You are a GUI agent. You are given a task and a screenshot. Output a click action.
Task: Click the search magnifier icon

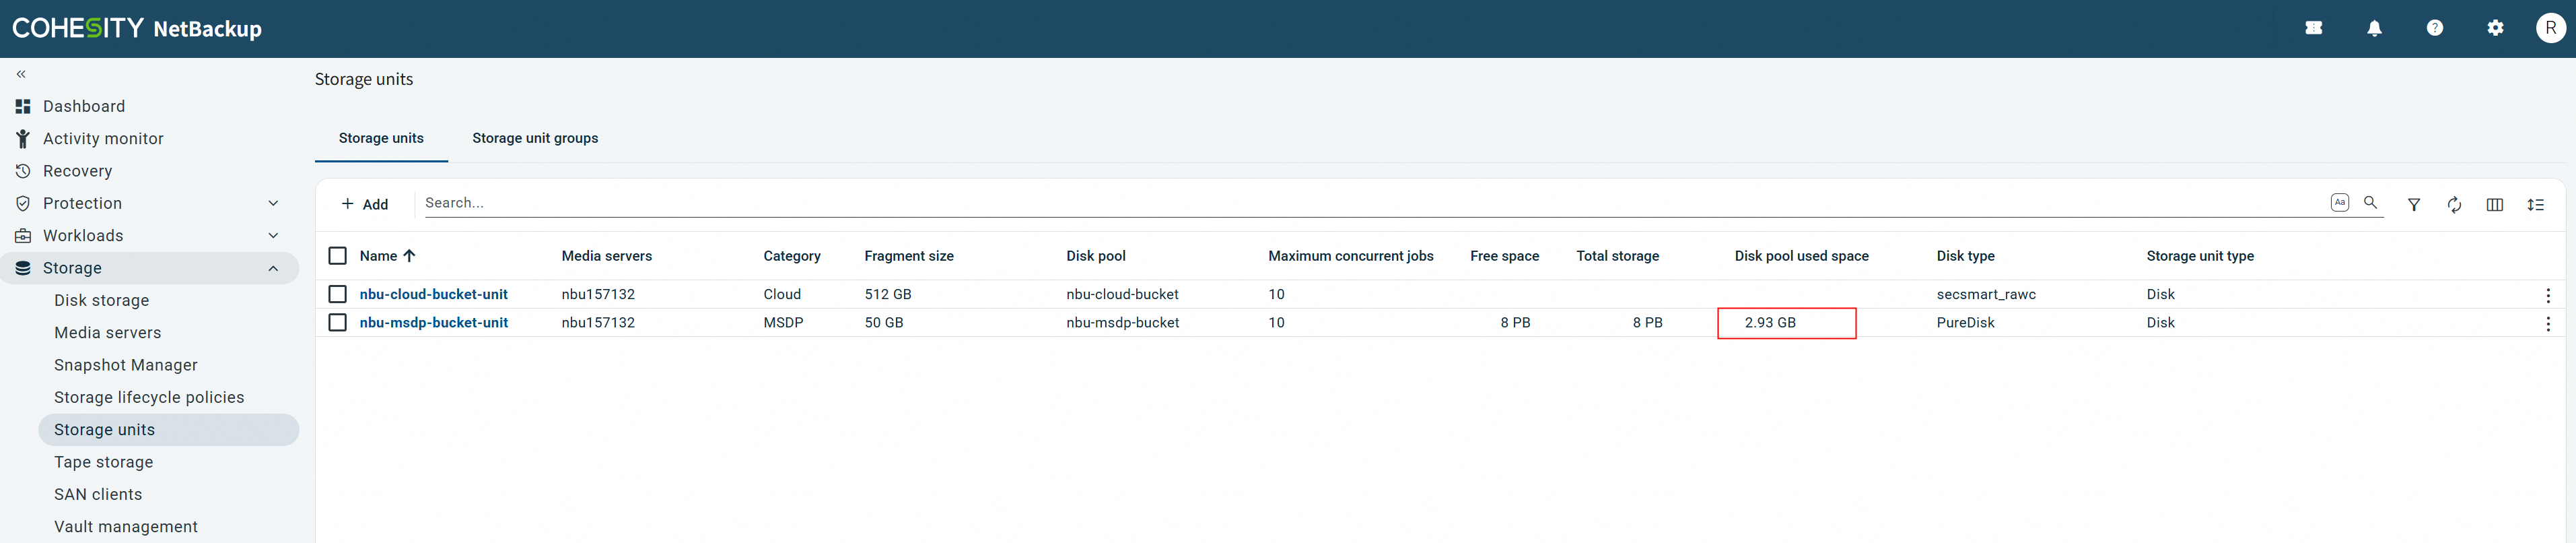[2370, 203]
